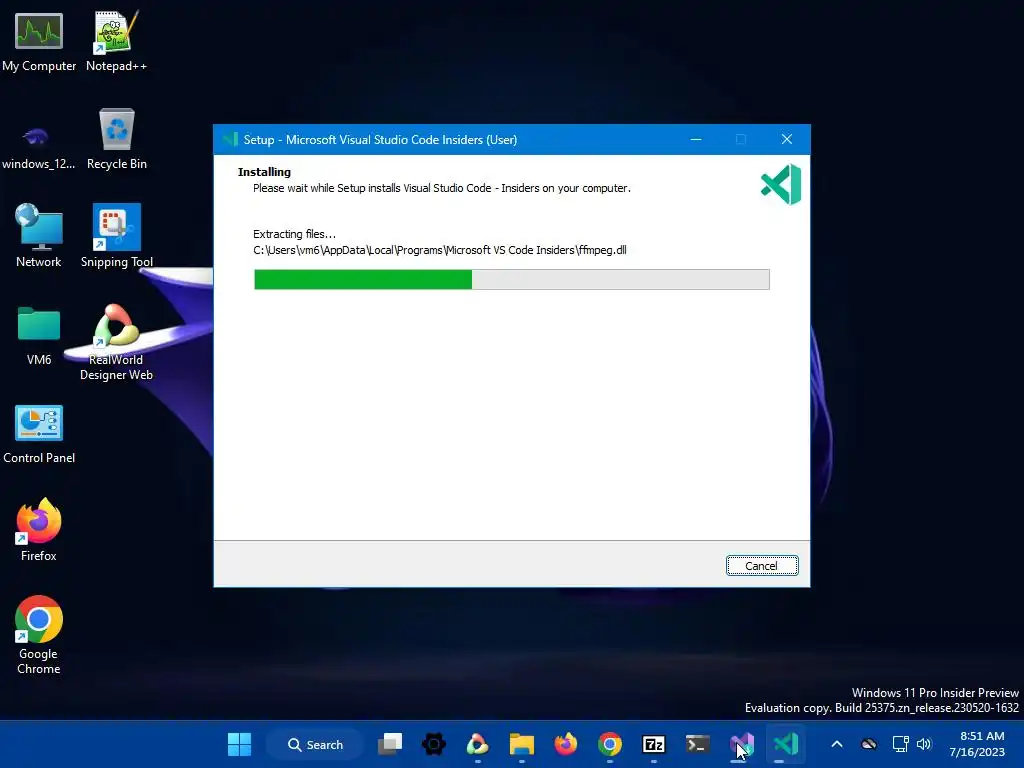Open the network status tray icon
The width and height of the screenshot is (1024, 768).
point(901,744)
